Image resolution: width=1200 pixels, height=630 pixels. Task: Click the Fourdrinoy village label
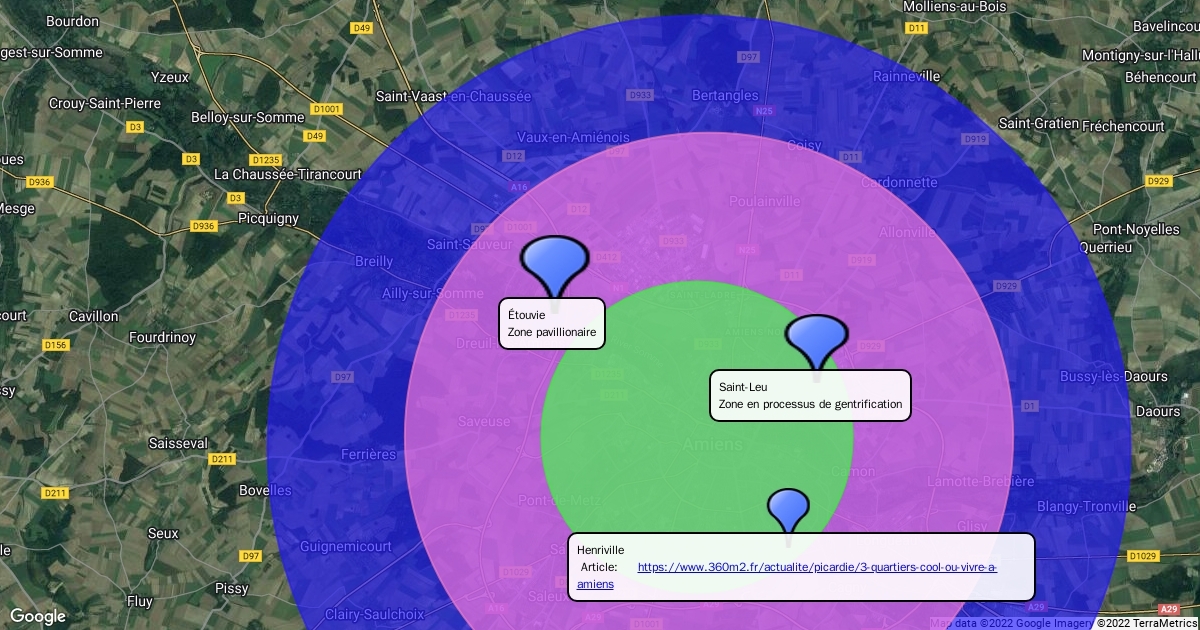(x=162, y=337)
